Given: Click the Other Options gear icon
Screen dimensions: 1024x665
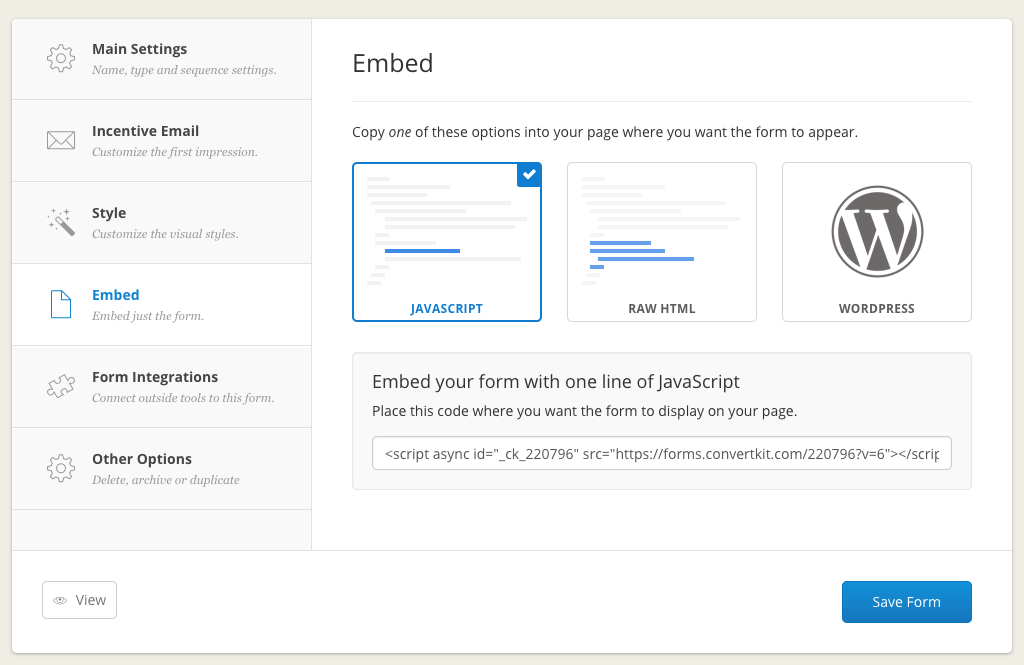Looking at the screenshot, I should (61, 468).
